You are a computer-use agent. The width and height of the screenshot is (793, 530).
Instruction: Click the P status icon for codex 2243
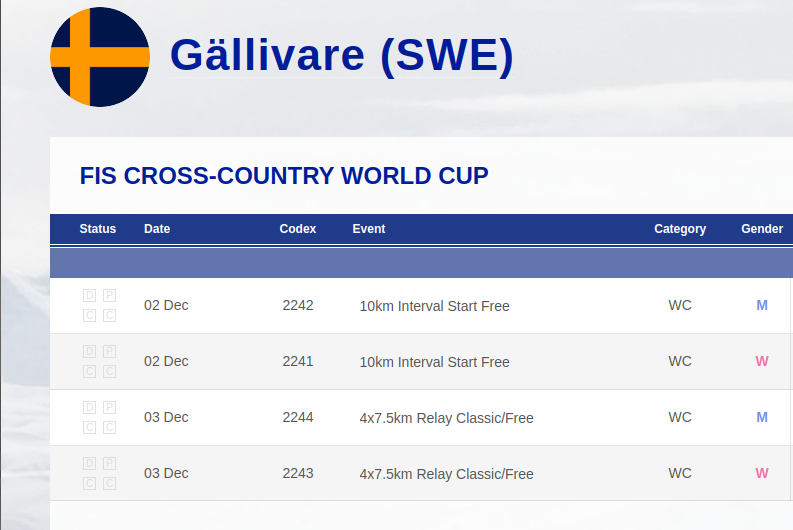109,464
